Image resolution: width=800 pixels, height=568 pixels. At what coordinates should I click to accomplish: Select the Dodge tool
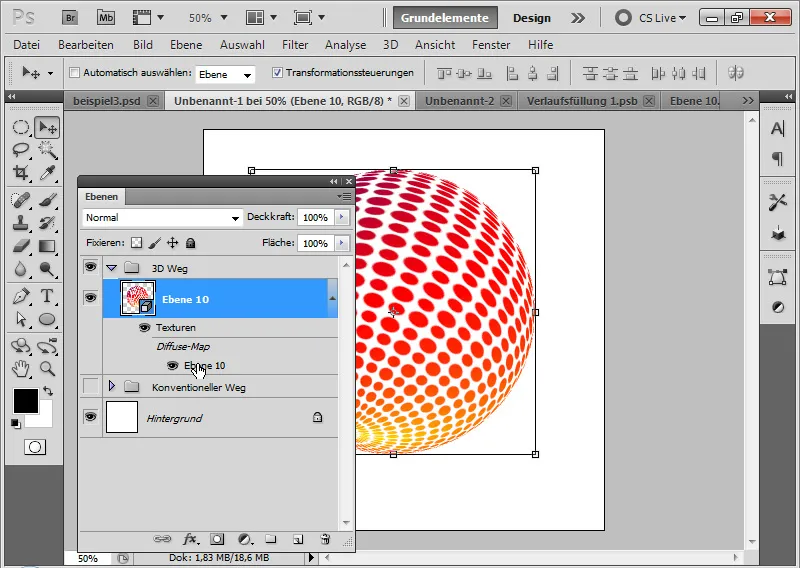pyautogui.click(x=47, y=269)
